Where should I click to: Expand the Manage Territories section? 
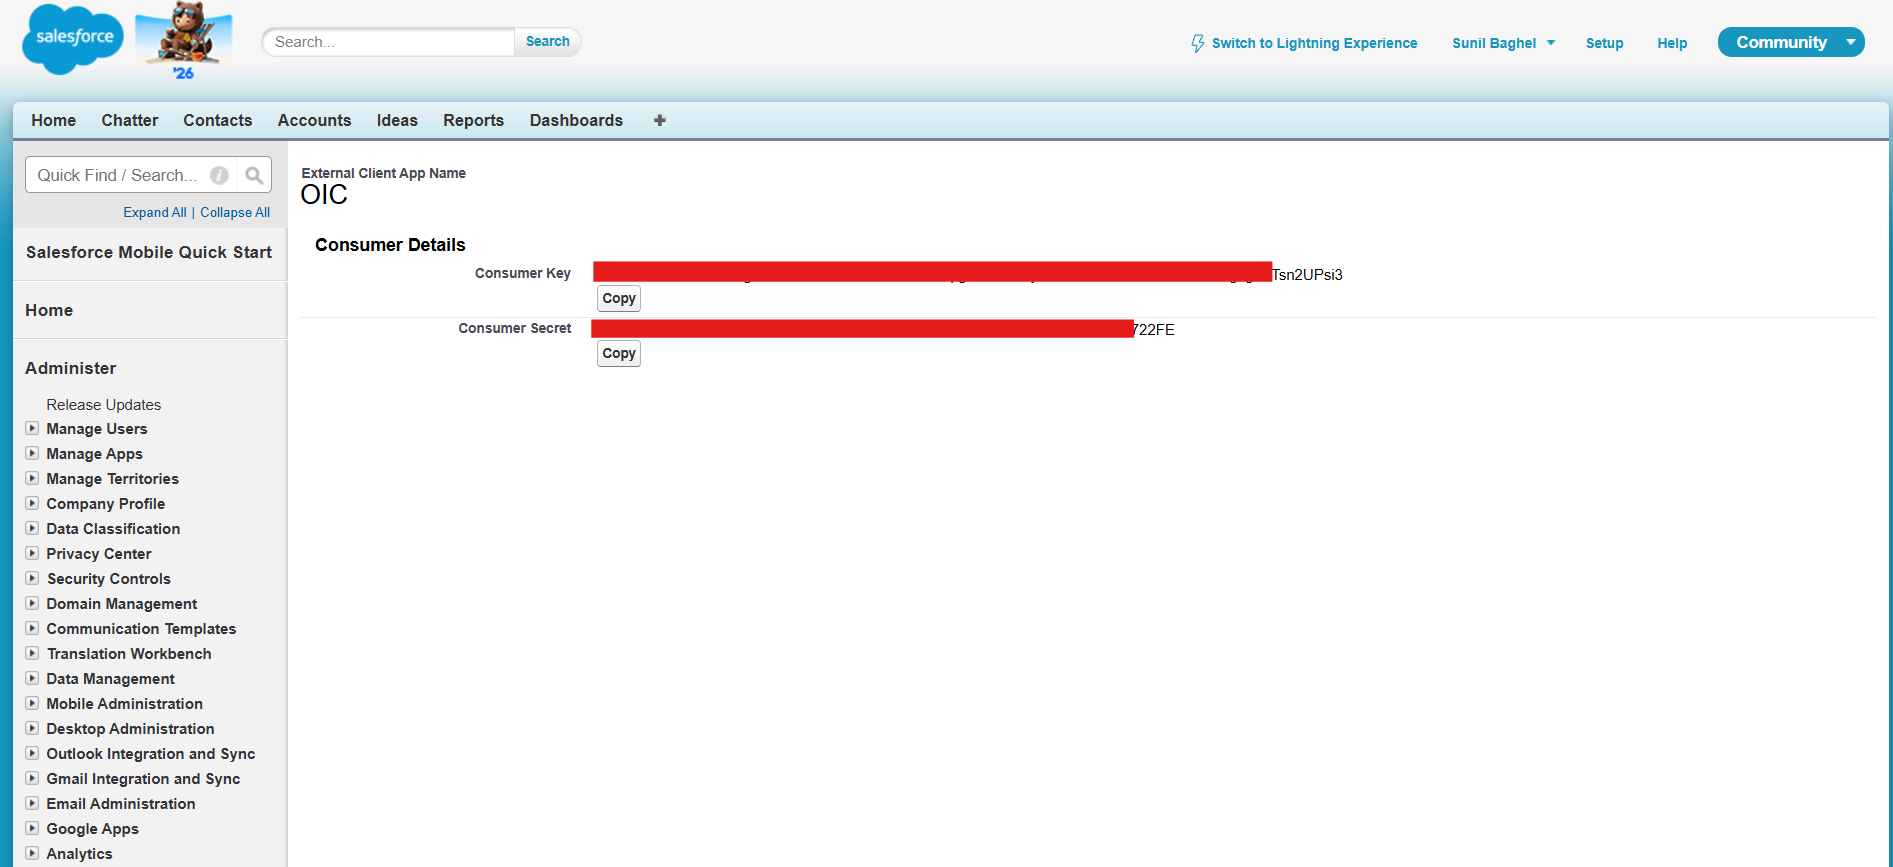pos(32,478)
